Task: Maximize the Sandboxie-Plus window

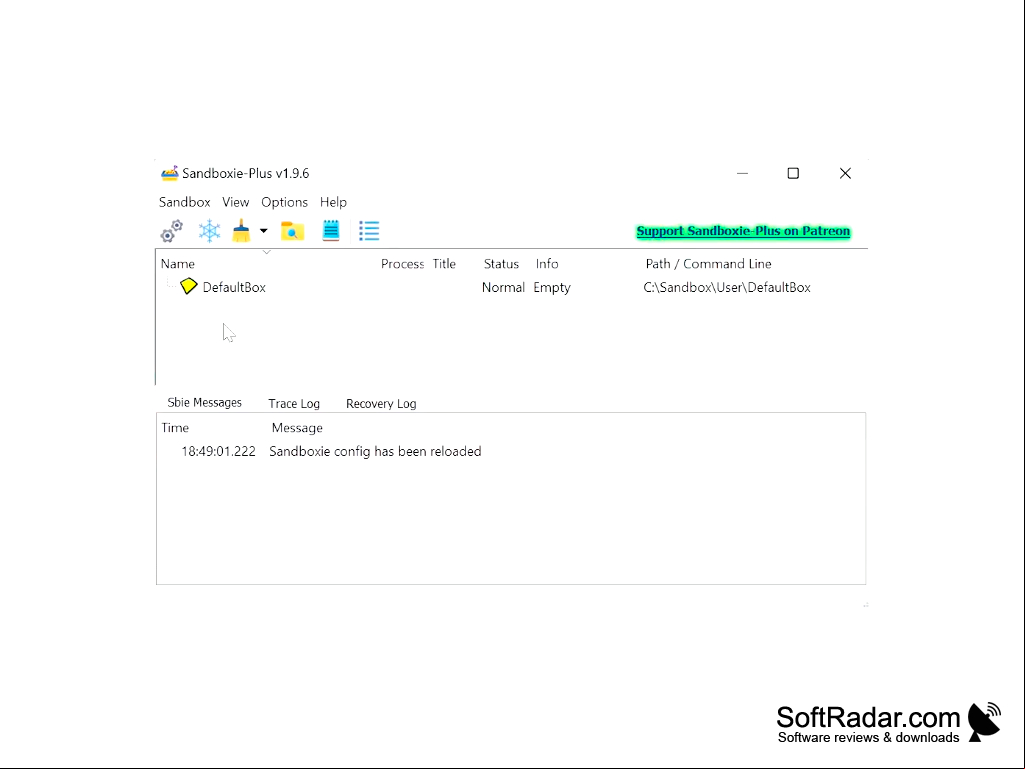Action: coord(793,173)
